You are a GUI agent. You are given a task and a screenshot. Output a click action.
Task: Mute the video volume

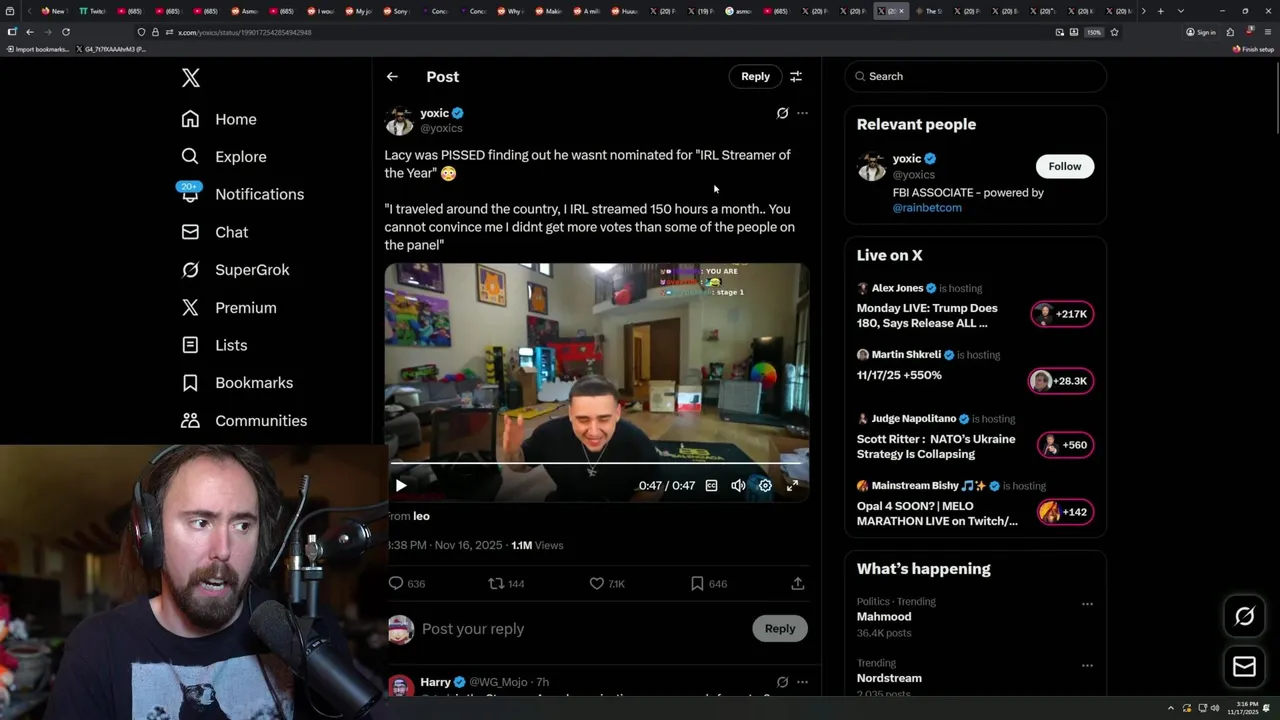click(x=738, y=486)
